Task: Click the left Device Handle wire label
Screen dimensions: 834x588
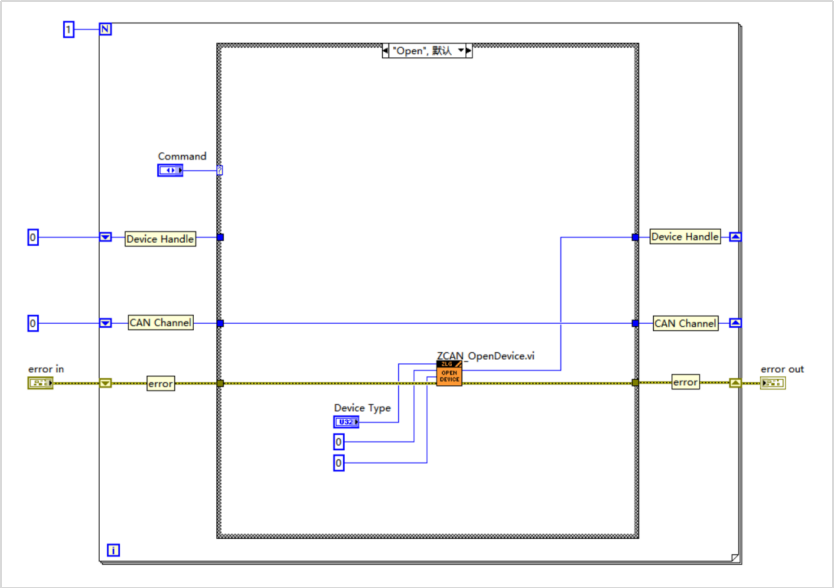Action: 160,239
